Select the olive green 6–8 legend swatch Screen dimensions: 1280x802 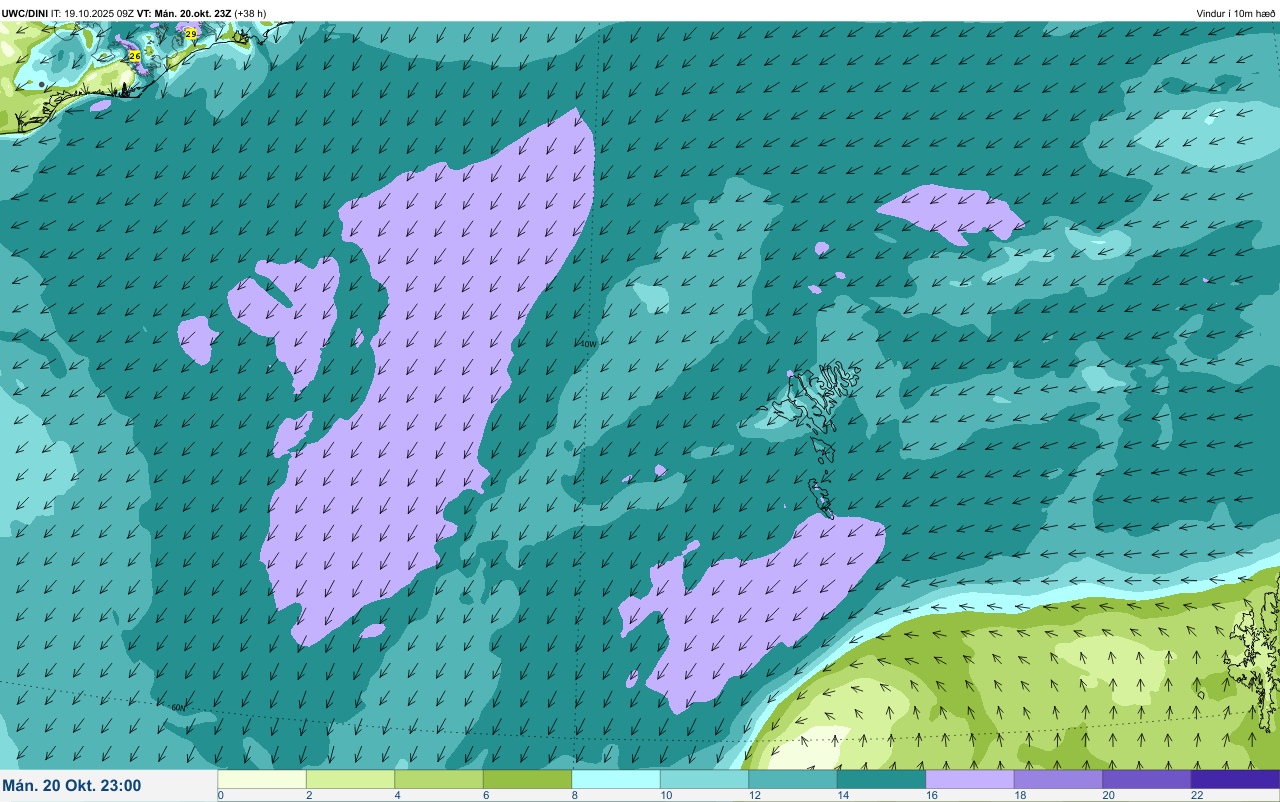click(527, 779)
